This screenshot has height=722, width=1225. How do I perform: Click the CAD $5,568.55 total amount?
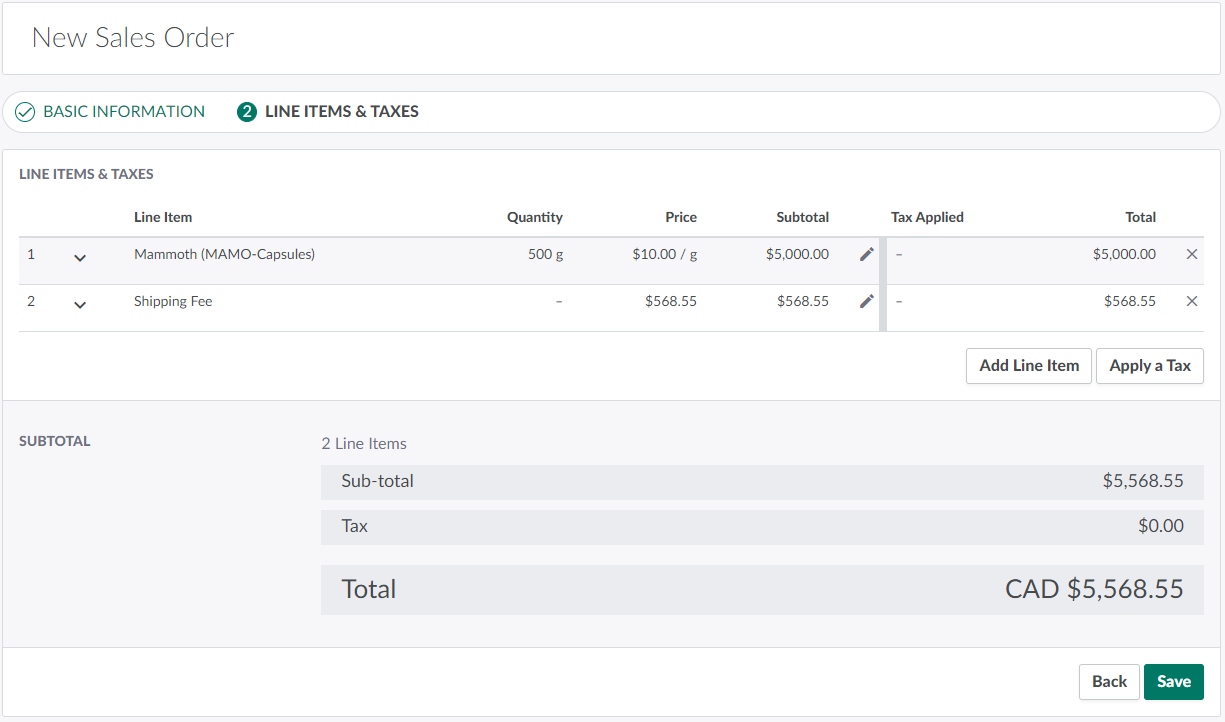click(x=1094, y=589)
